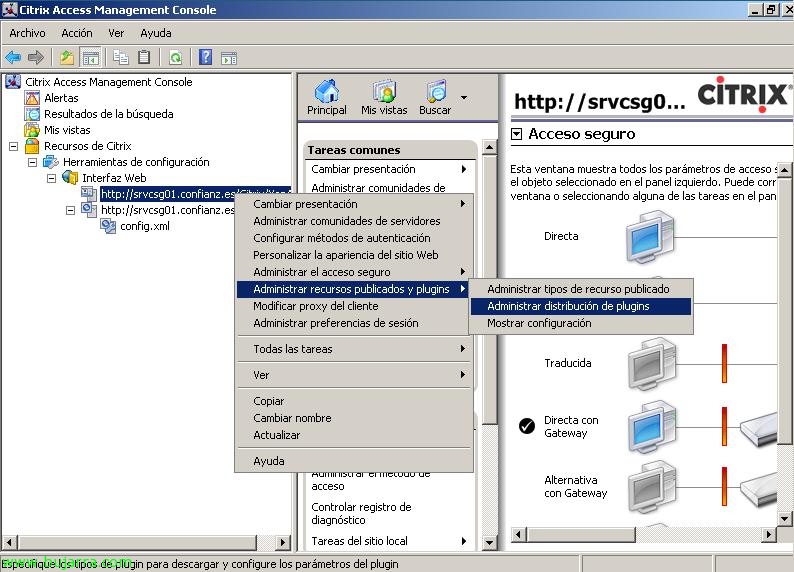The width and height of the screenshot is (794, 572).
Task: Open Ver submenu in context menu
Action: coord(353,375)
